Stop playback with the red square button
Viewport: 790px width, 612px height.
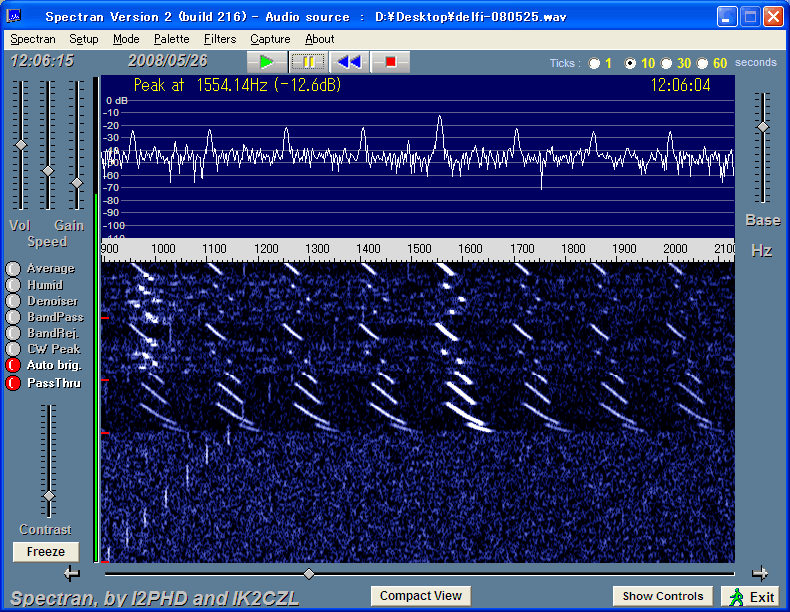pyautogui.click(x=390, y=62)
